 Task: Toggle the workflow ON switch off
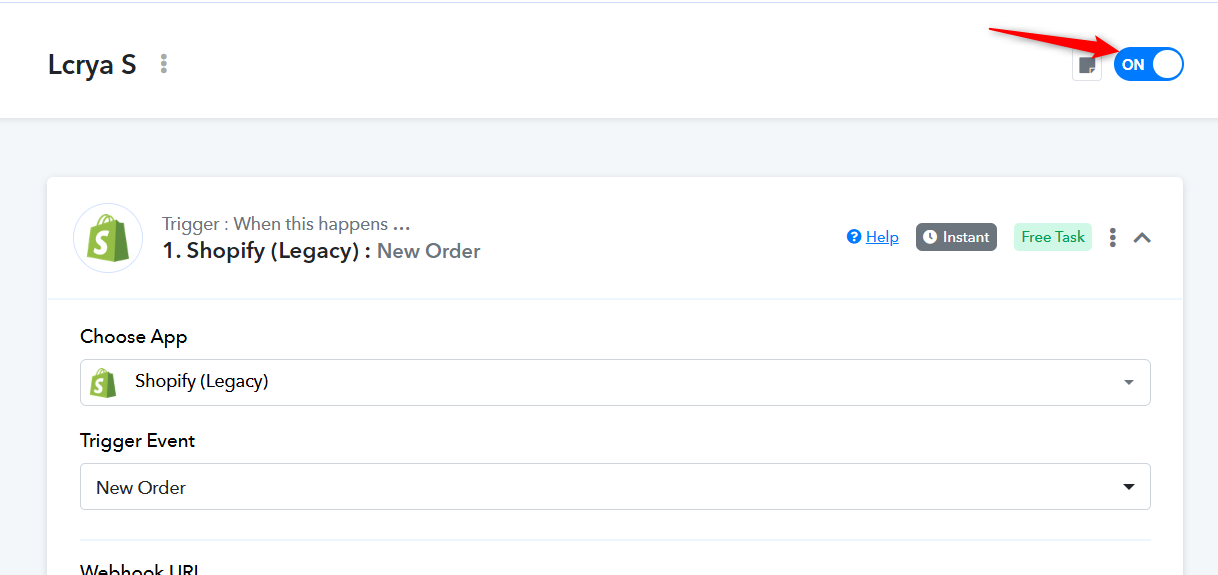tap(1148, 65)
